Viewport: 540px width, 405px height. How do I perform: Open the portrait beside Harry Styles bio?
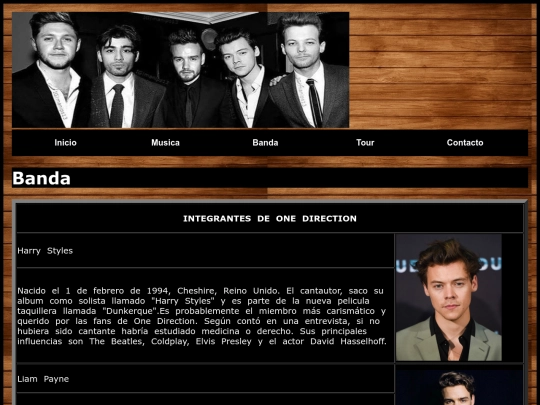pyautogui.click(x=449, y=298)
